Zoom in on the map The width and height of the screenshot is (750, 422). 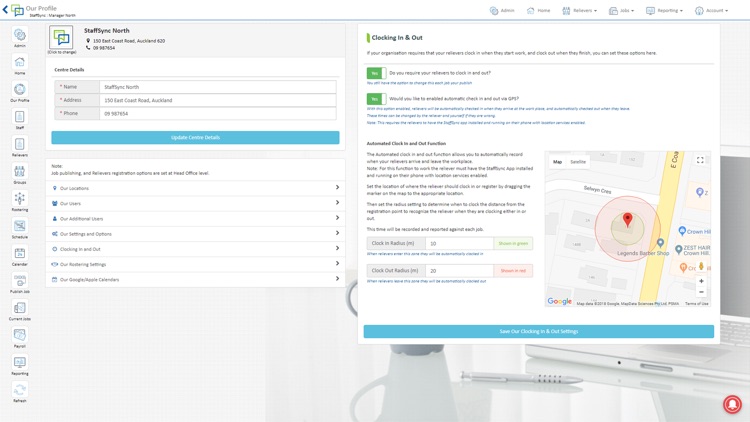click(x=701, y=281)
